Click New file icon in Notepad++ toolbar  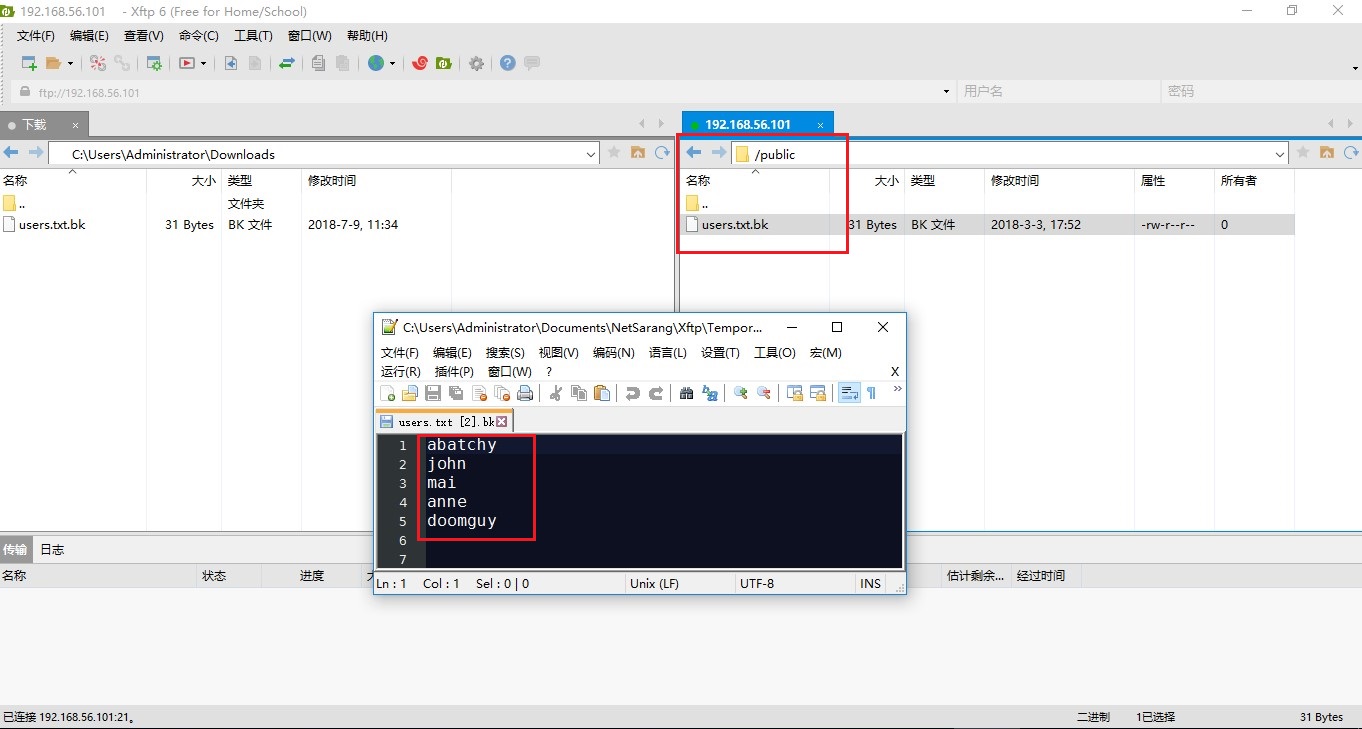388,393
